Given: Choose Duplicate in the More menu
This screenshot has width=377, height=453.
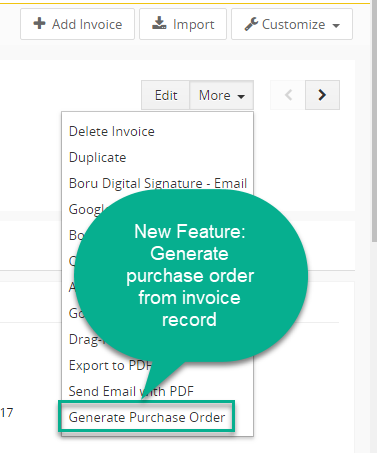Looking at the screenshot, I should [x=97, y=157].
